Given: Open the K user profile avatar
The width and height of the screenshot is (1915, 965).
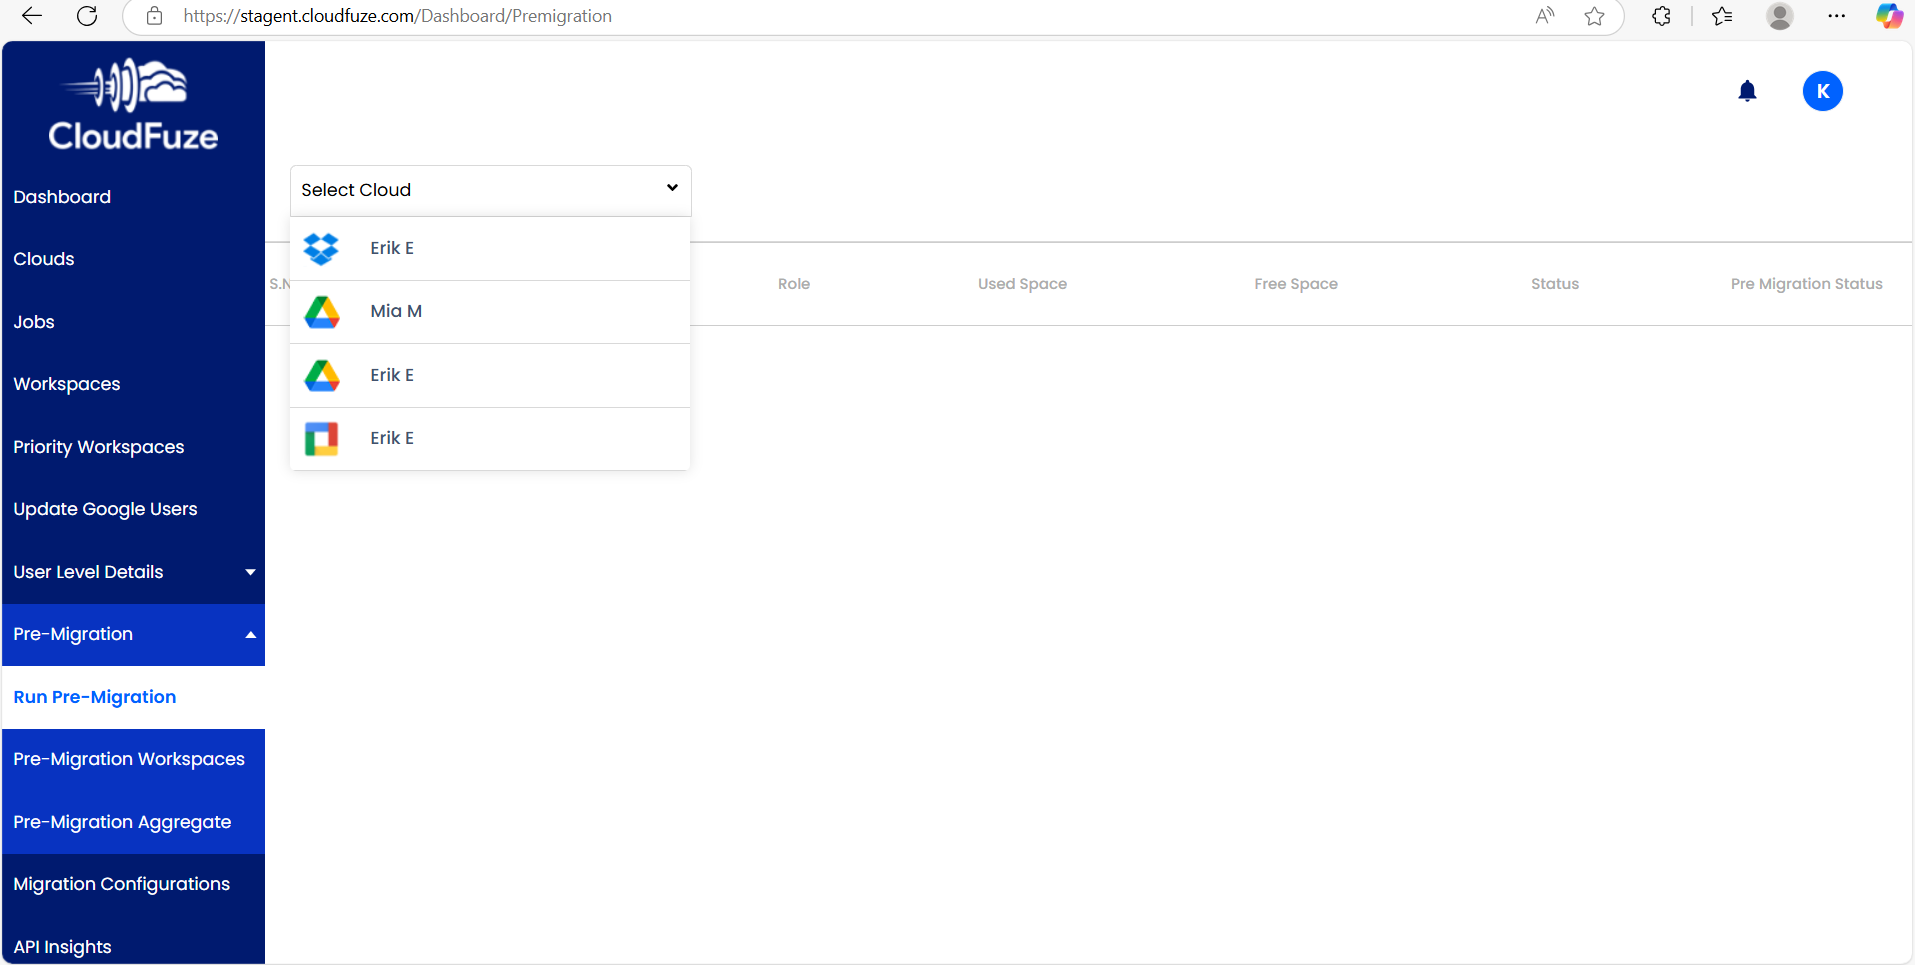Looking at the screenshot, I should coord(1822,92).
